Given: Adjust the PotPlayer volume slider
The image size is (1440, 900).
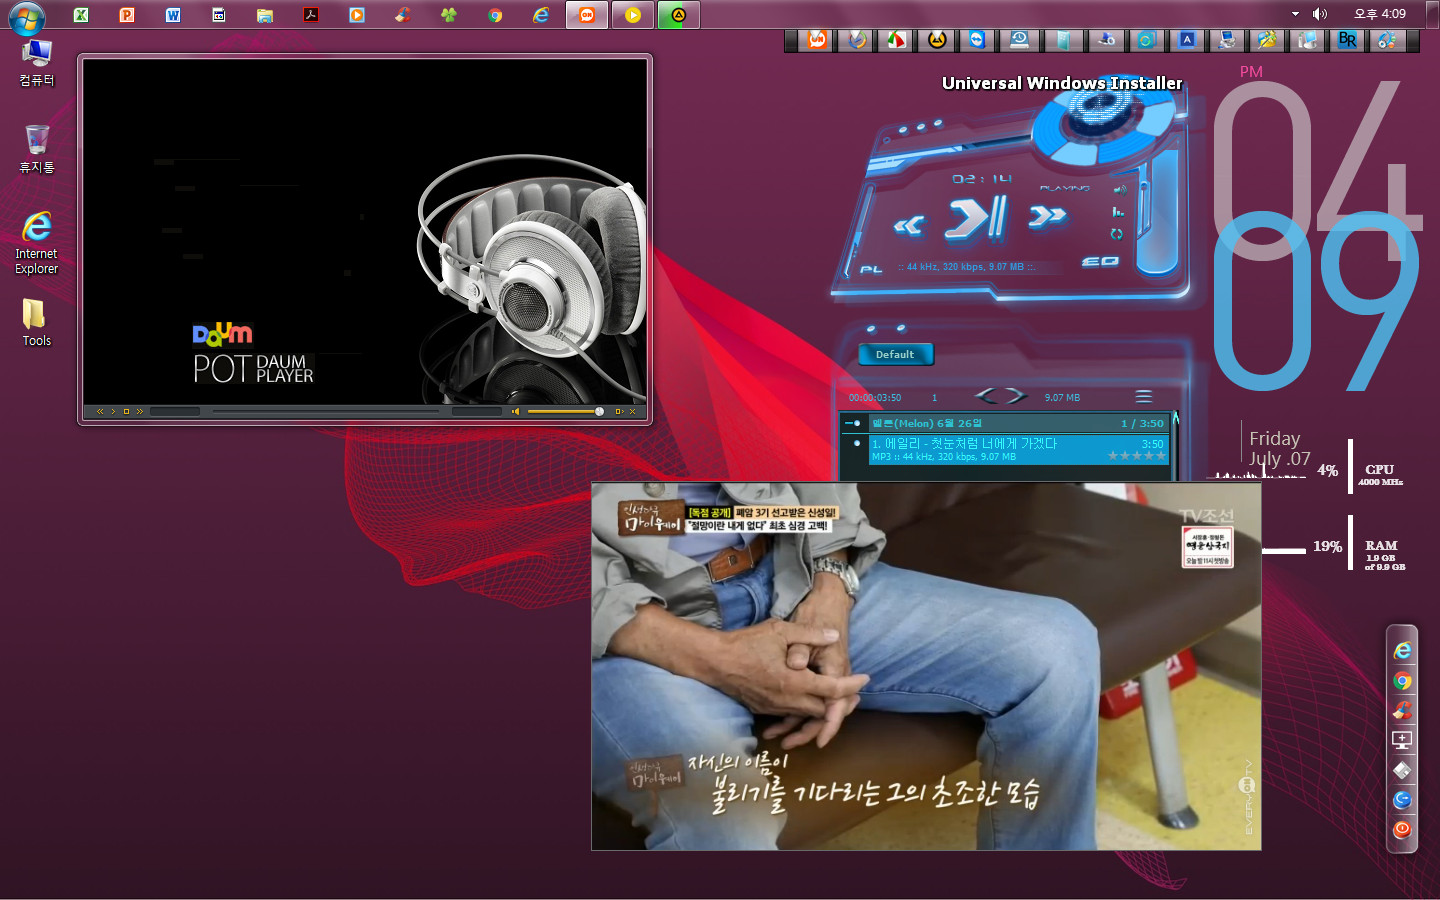Looking at the screenshot, I should pos(565,411).
